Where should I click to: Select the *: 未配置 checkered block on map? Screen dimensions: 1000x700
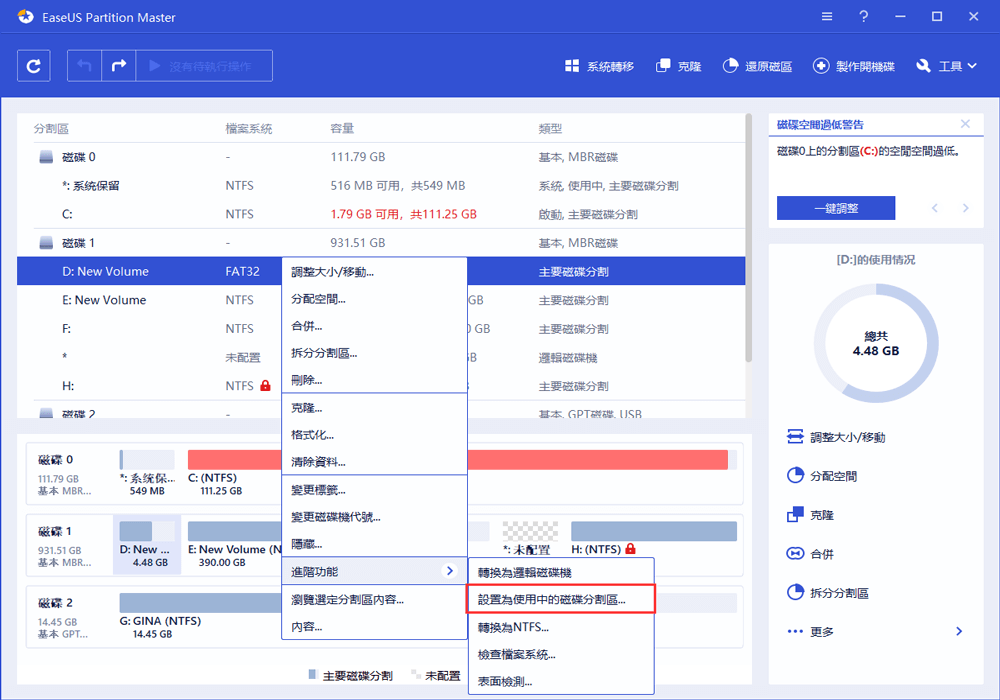pyautogui.click(x=529, y=531)
